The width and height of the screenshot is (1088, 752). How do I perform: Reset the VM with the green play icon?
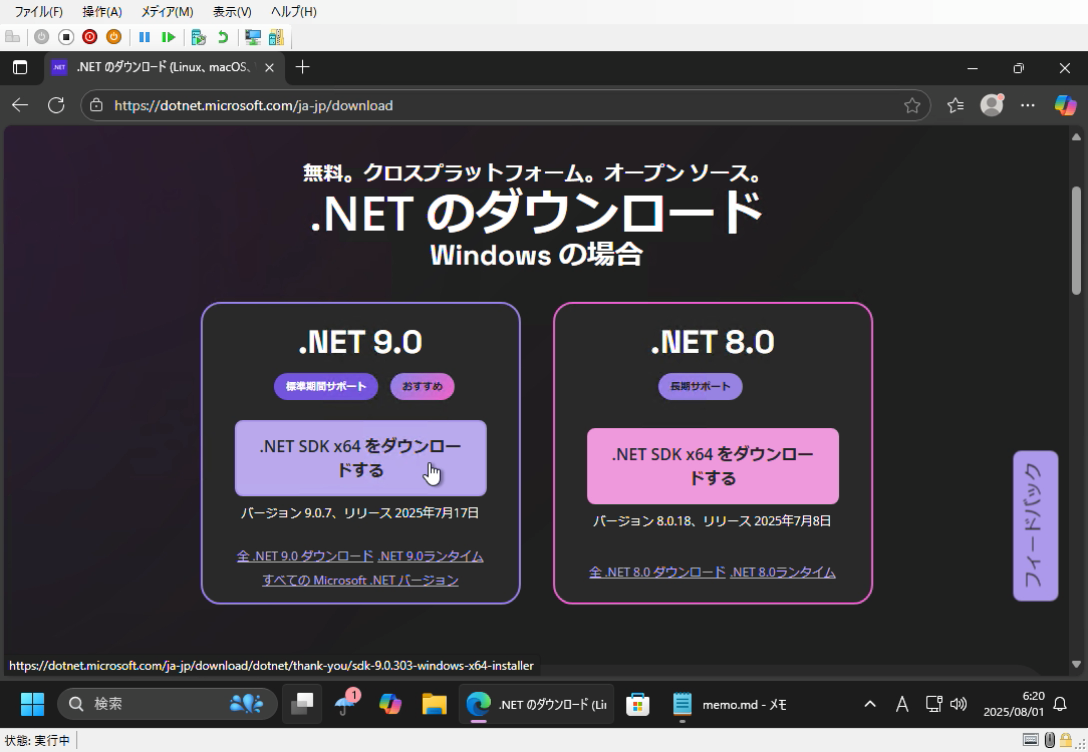point(168,37)
